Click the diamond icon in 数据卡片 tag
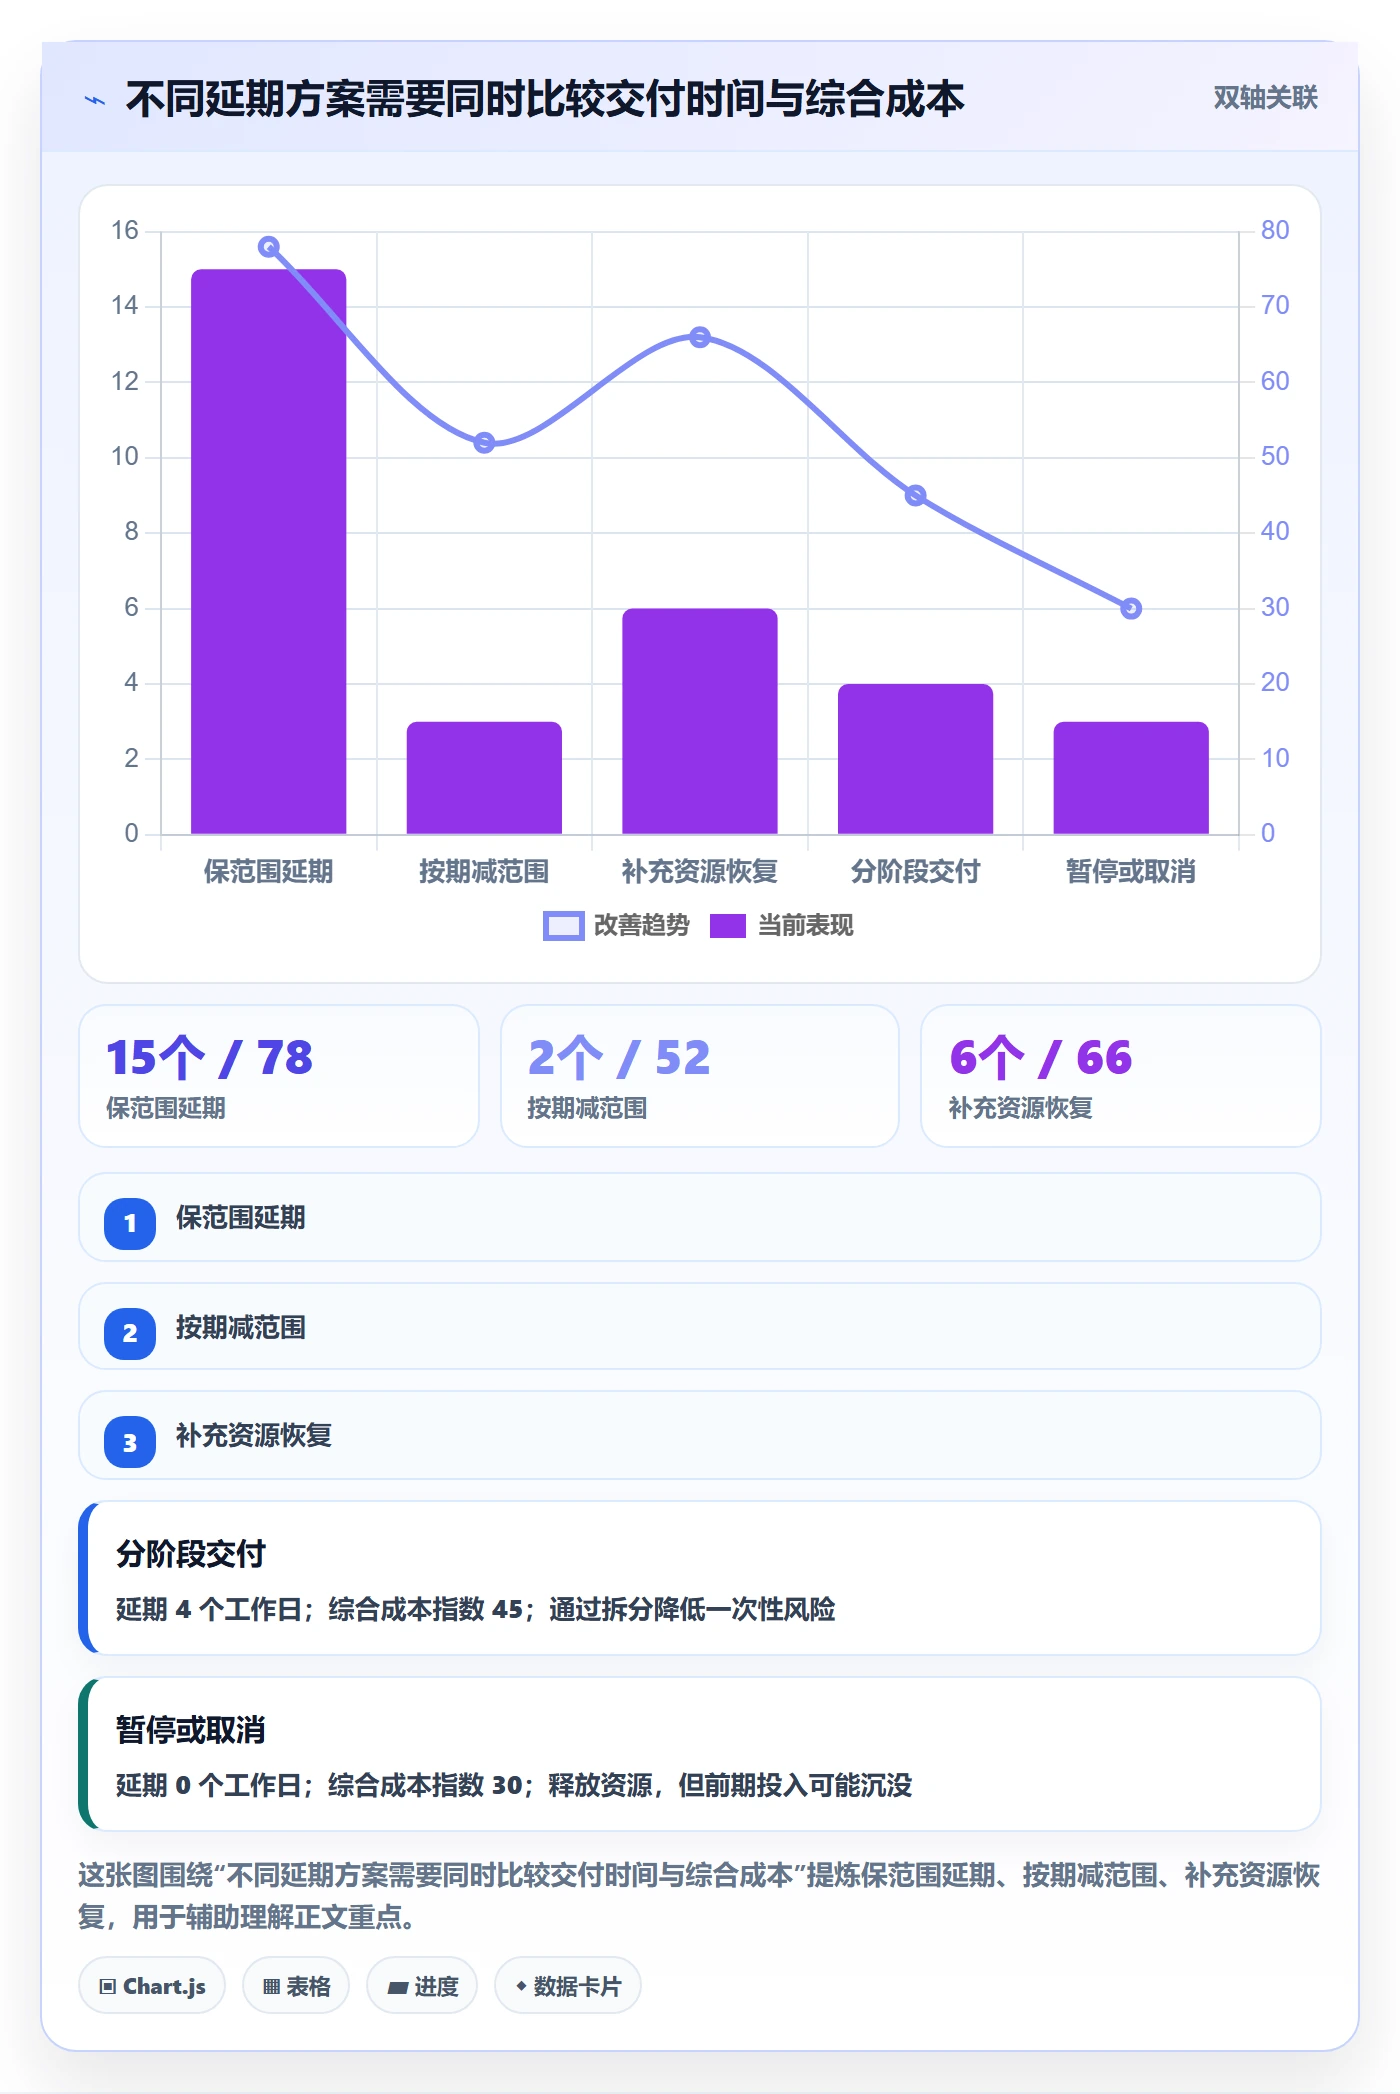 tap(521, 1986)
